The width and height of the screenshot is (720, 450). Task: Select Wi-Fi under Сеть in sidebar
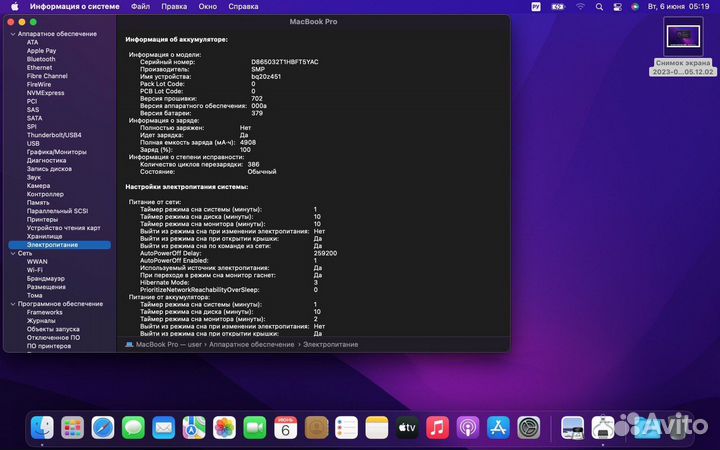click(x=34, y=270)
